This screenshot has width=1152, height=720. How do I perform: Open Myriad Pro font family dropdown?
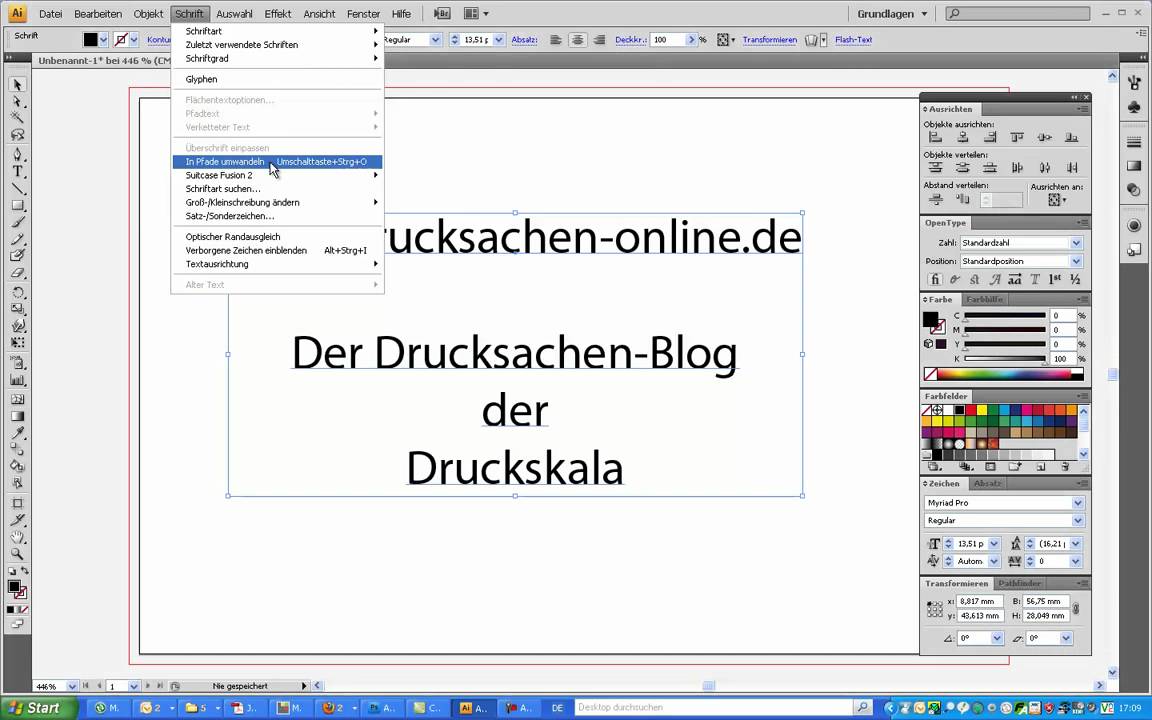pyautogui.click(x=1078, y=503)
